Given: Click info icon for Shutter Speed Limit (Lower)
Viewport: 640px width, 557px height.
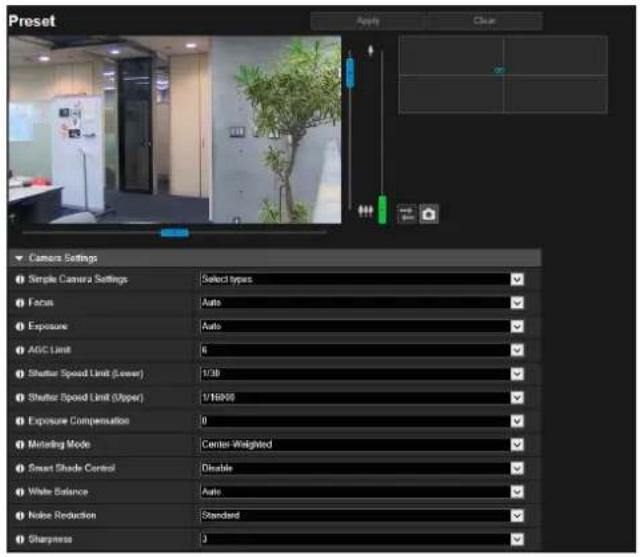Looking at the screenshot, I should 20,374.
